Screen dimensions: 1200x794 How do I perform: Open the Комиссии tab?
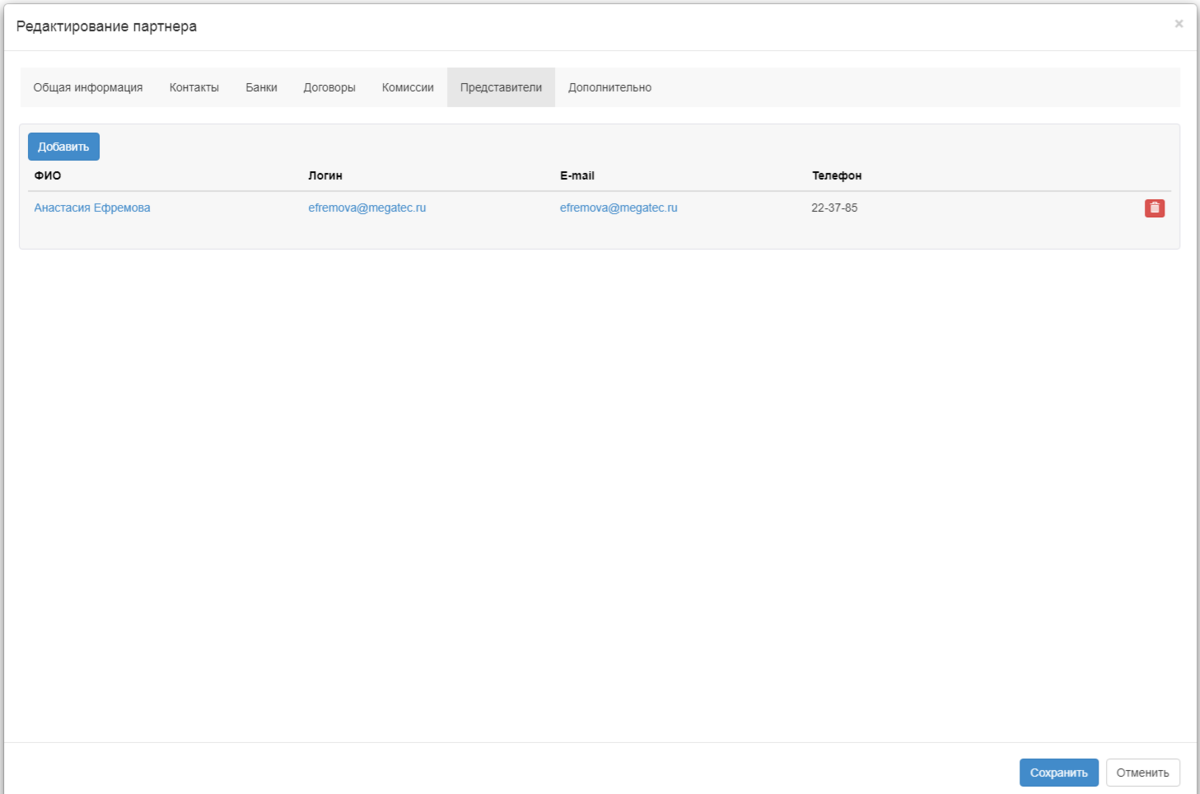coord(407,87)
